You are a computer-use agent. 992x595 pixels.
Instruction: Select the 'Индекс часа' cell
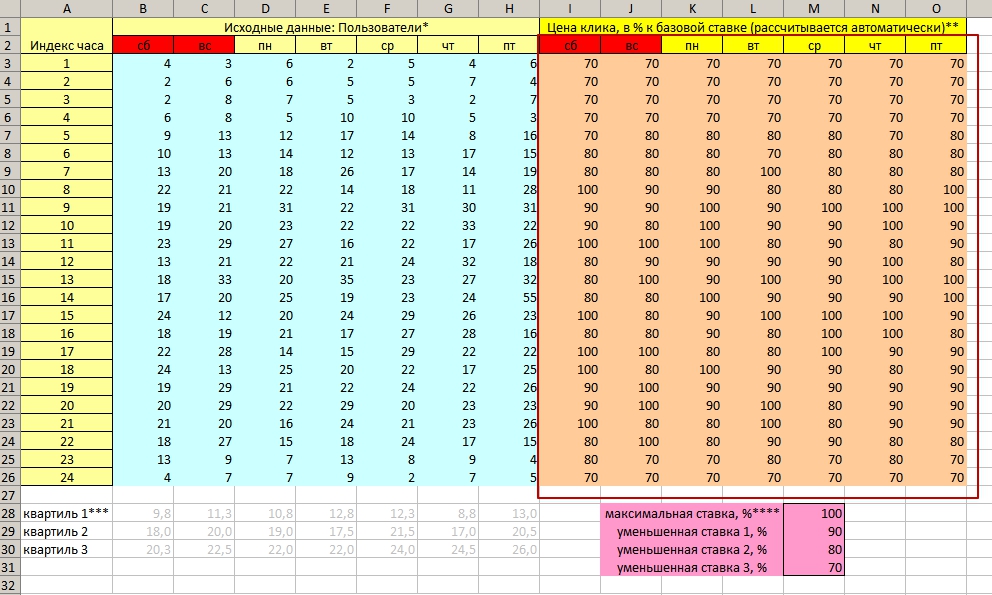[66, 45]
